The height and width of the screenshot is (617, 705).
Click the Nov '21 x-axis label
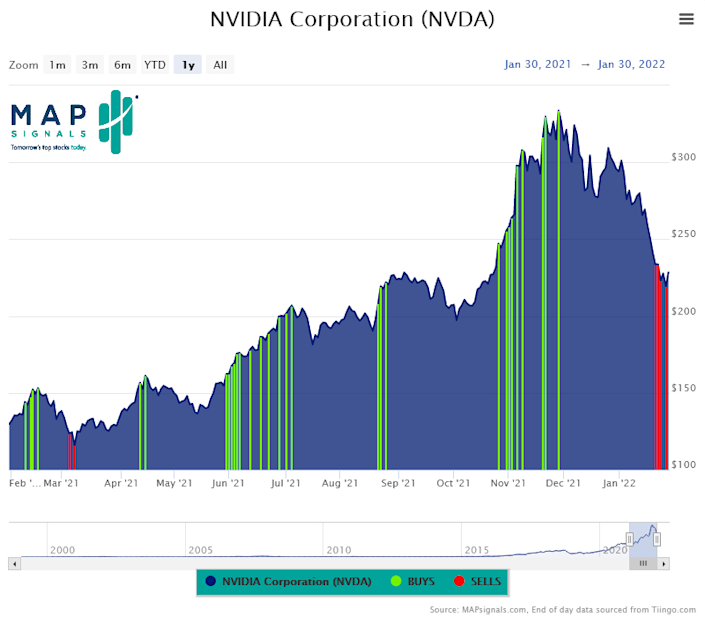(508, 483)
